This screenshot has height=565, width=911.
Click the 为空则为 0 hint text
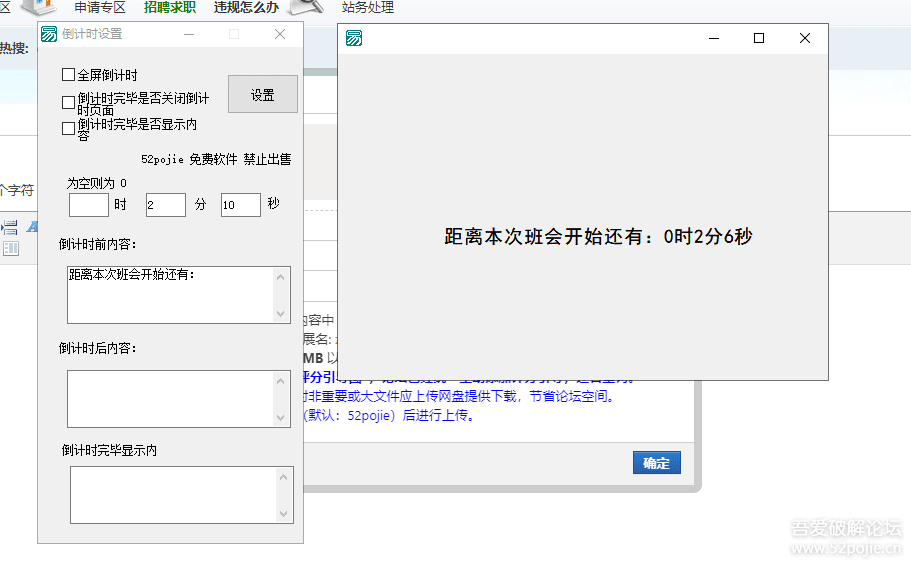tap(96, 183)
